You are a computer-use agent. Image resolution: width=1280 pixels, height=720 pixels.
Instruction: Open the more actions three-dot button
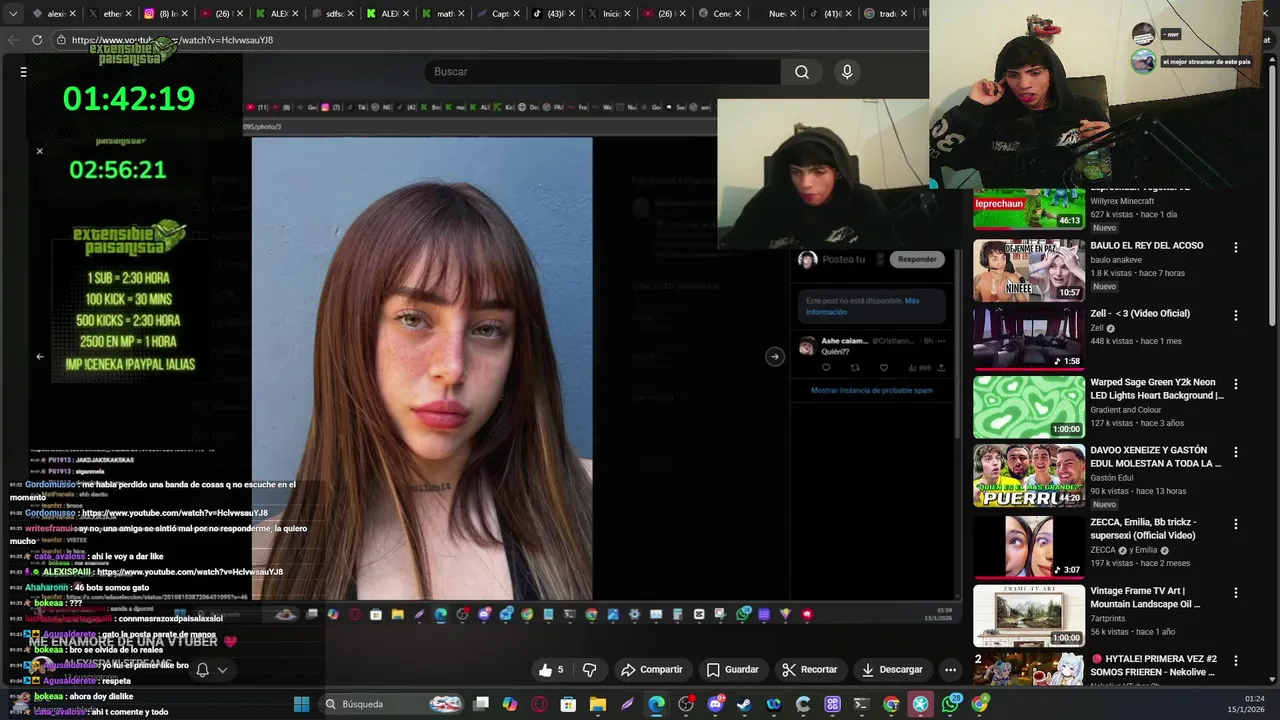[950, 670]
